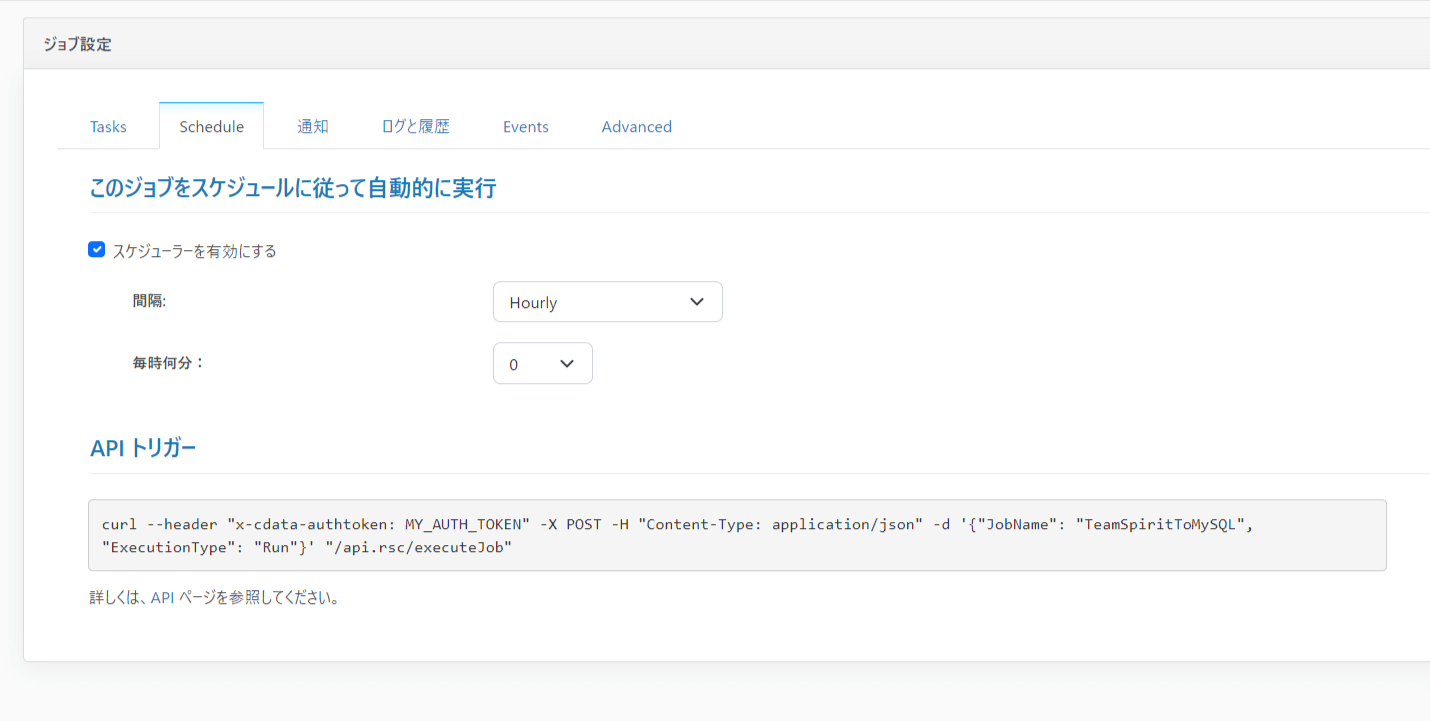Screen dimensions: 1430x721
Task: Open the 間隔 Hourly dropdown
Action: pyautogui.click(x=608, y=302)
